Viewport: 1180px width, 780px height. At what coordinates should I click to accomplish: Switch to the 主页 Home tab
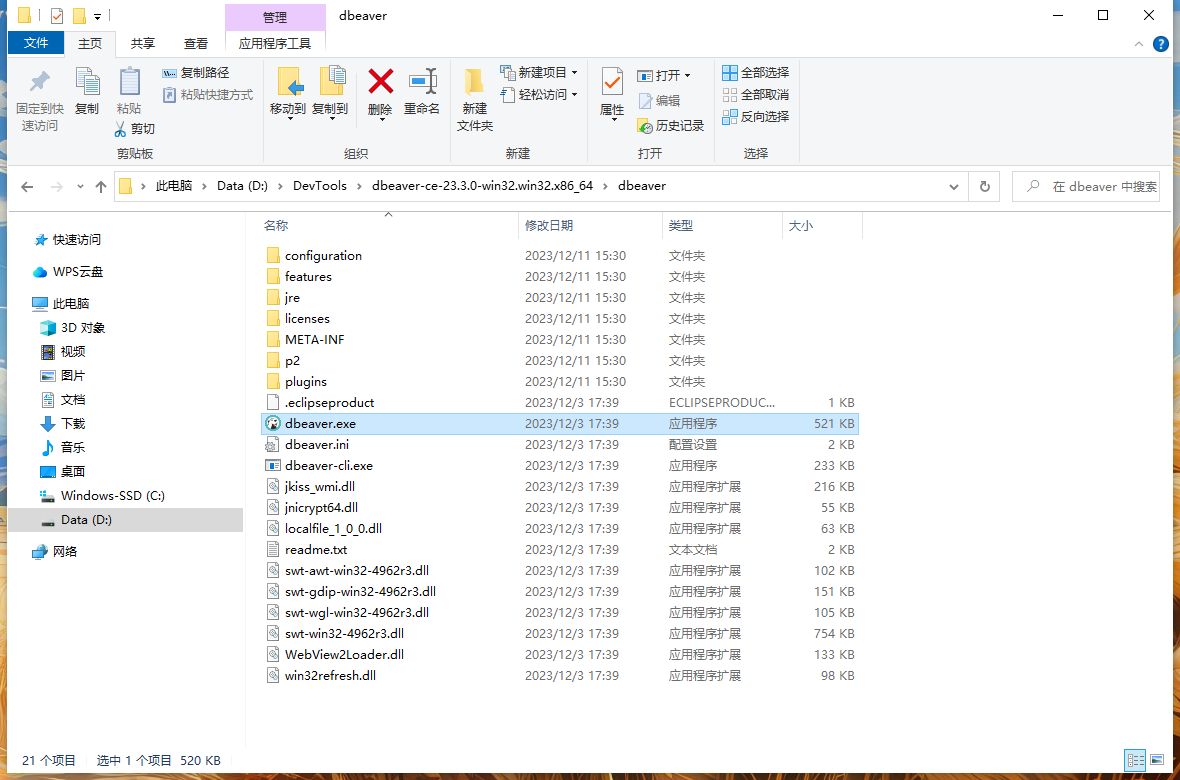pyautogui.click(x=90, y=44)
